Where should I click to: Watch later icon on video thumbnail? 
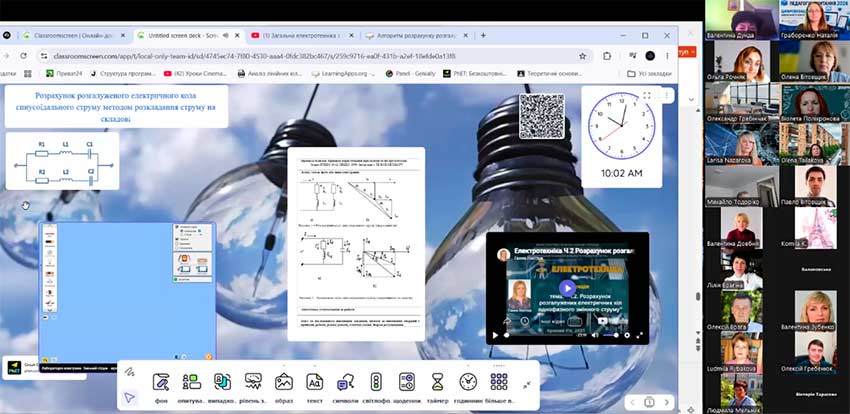(x=525, y=320)
